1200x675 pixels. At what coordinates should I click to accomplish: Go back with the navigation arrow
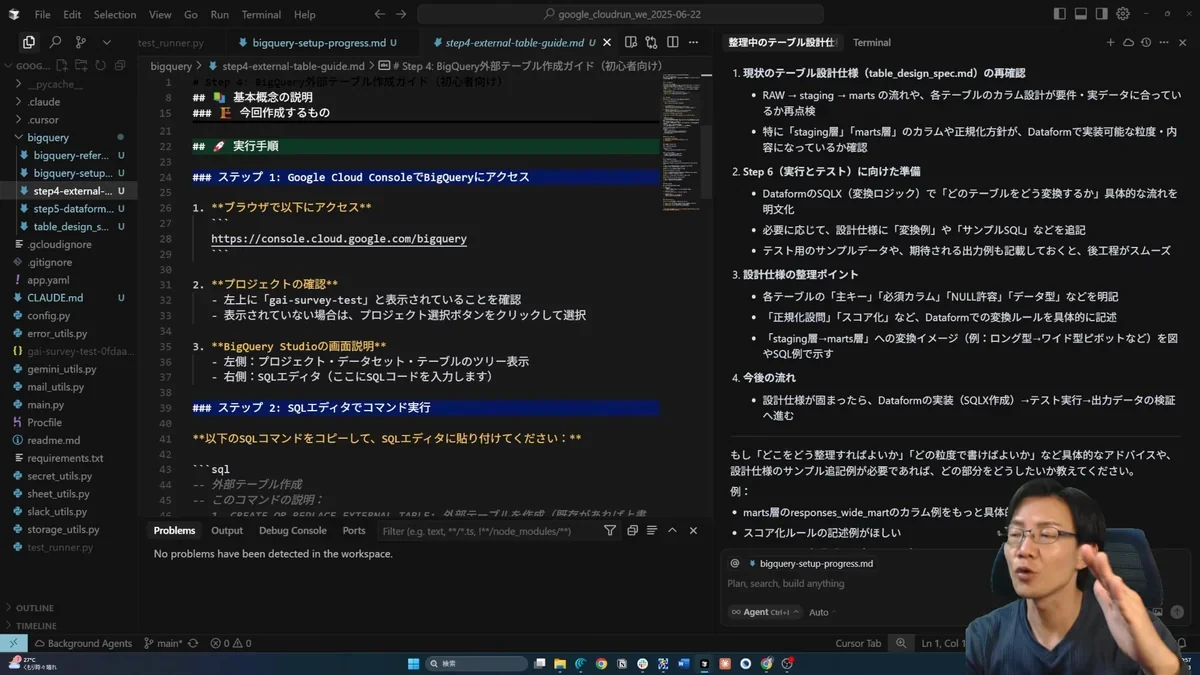click(x=379, y=14)
